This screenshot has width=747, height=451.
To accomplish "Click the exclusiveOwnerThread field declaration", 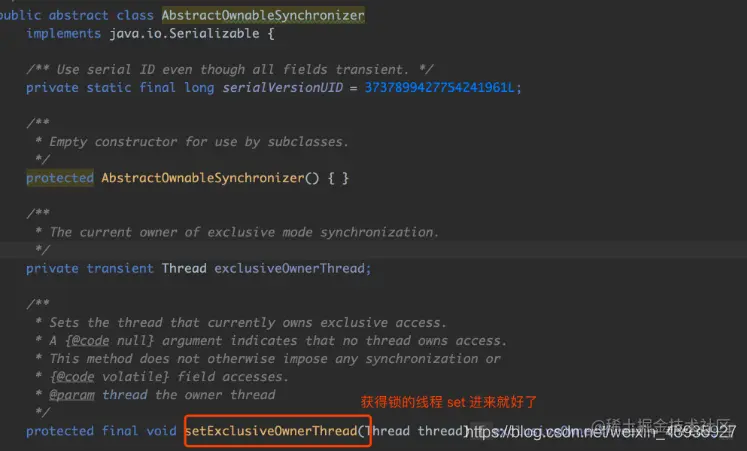I will tap(289, 269).
